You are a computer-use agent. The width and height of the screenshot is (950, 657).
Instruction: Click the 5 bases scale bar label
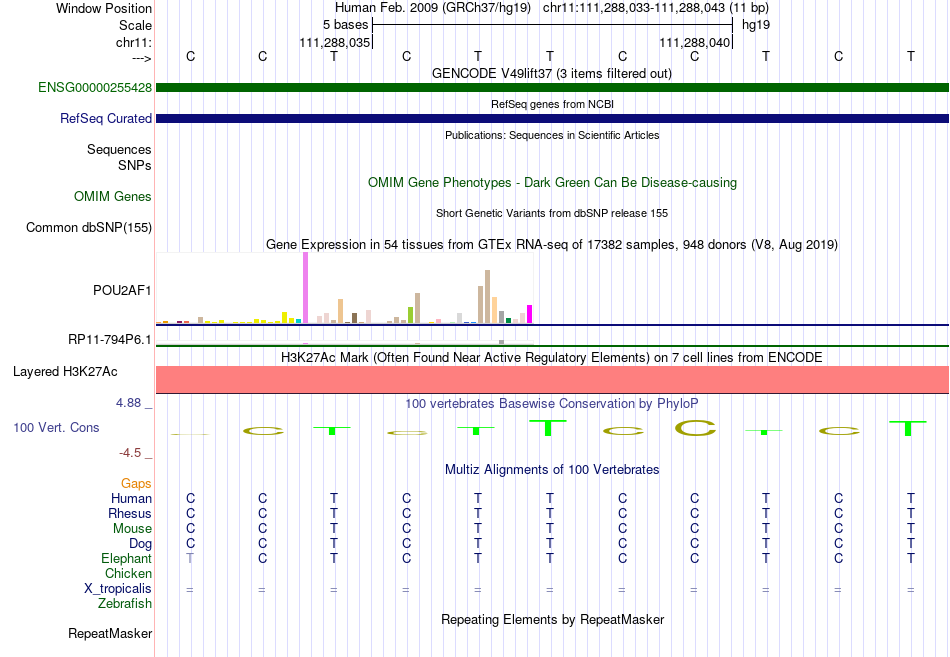point(345,25)
